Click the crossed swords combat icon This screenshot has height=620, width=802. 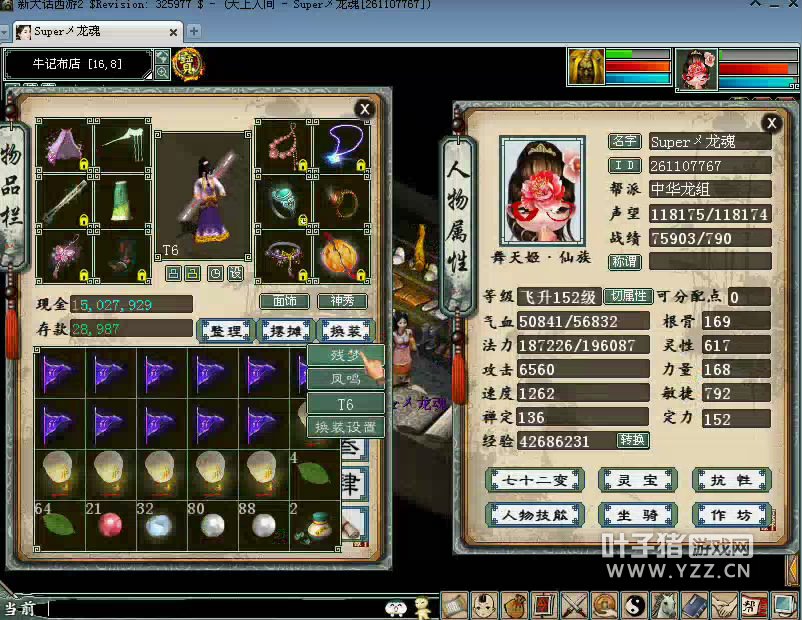[x=574, y=605]
